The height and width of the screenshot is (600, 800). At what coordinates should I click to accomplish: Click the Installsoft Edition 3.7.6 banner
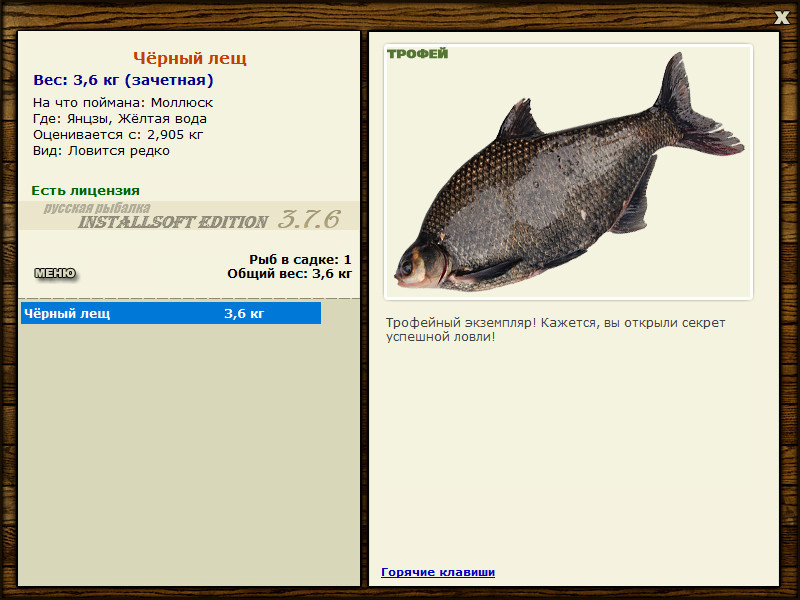[x=189, y=216]
